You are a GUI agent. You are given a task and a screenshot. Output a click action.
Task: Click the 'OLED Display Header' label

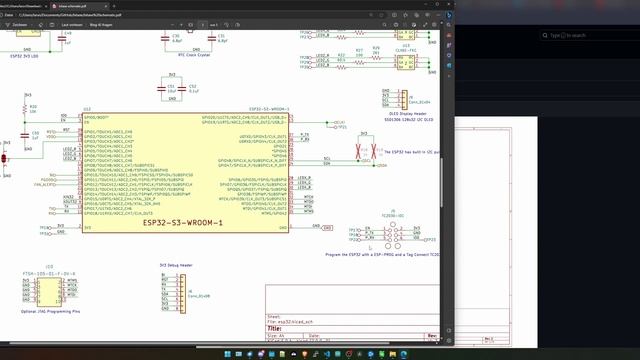pos(408,114)
